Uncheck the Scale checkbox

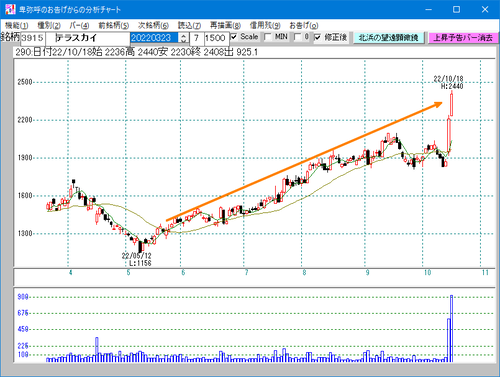click(x=234, y=37)
